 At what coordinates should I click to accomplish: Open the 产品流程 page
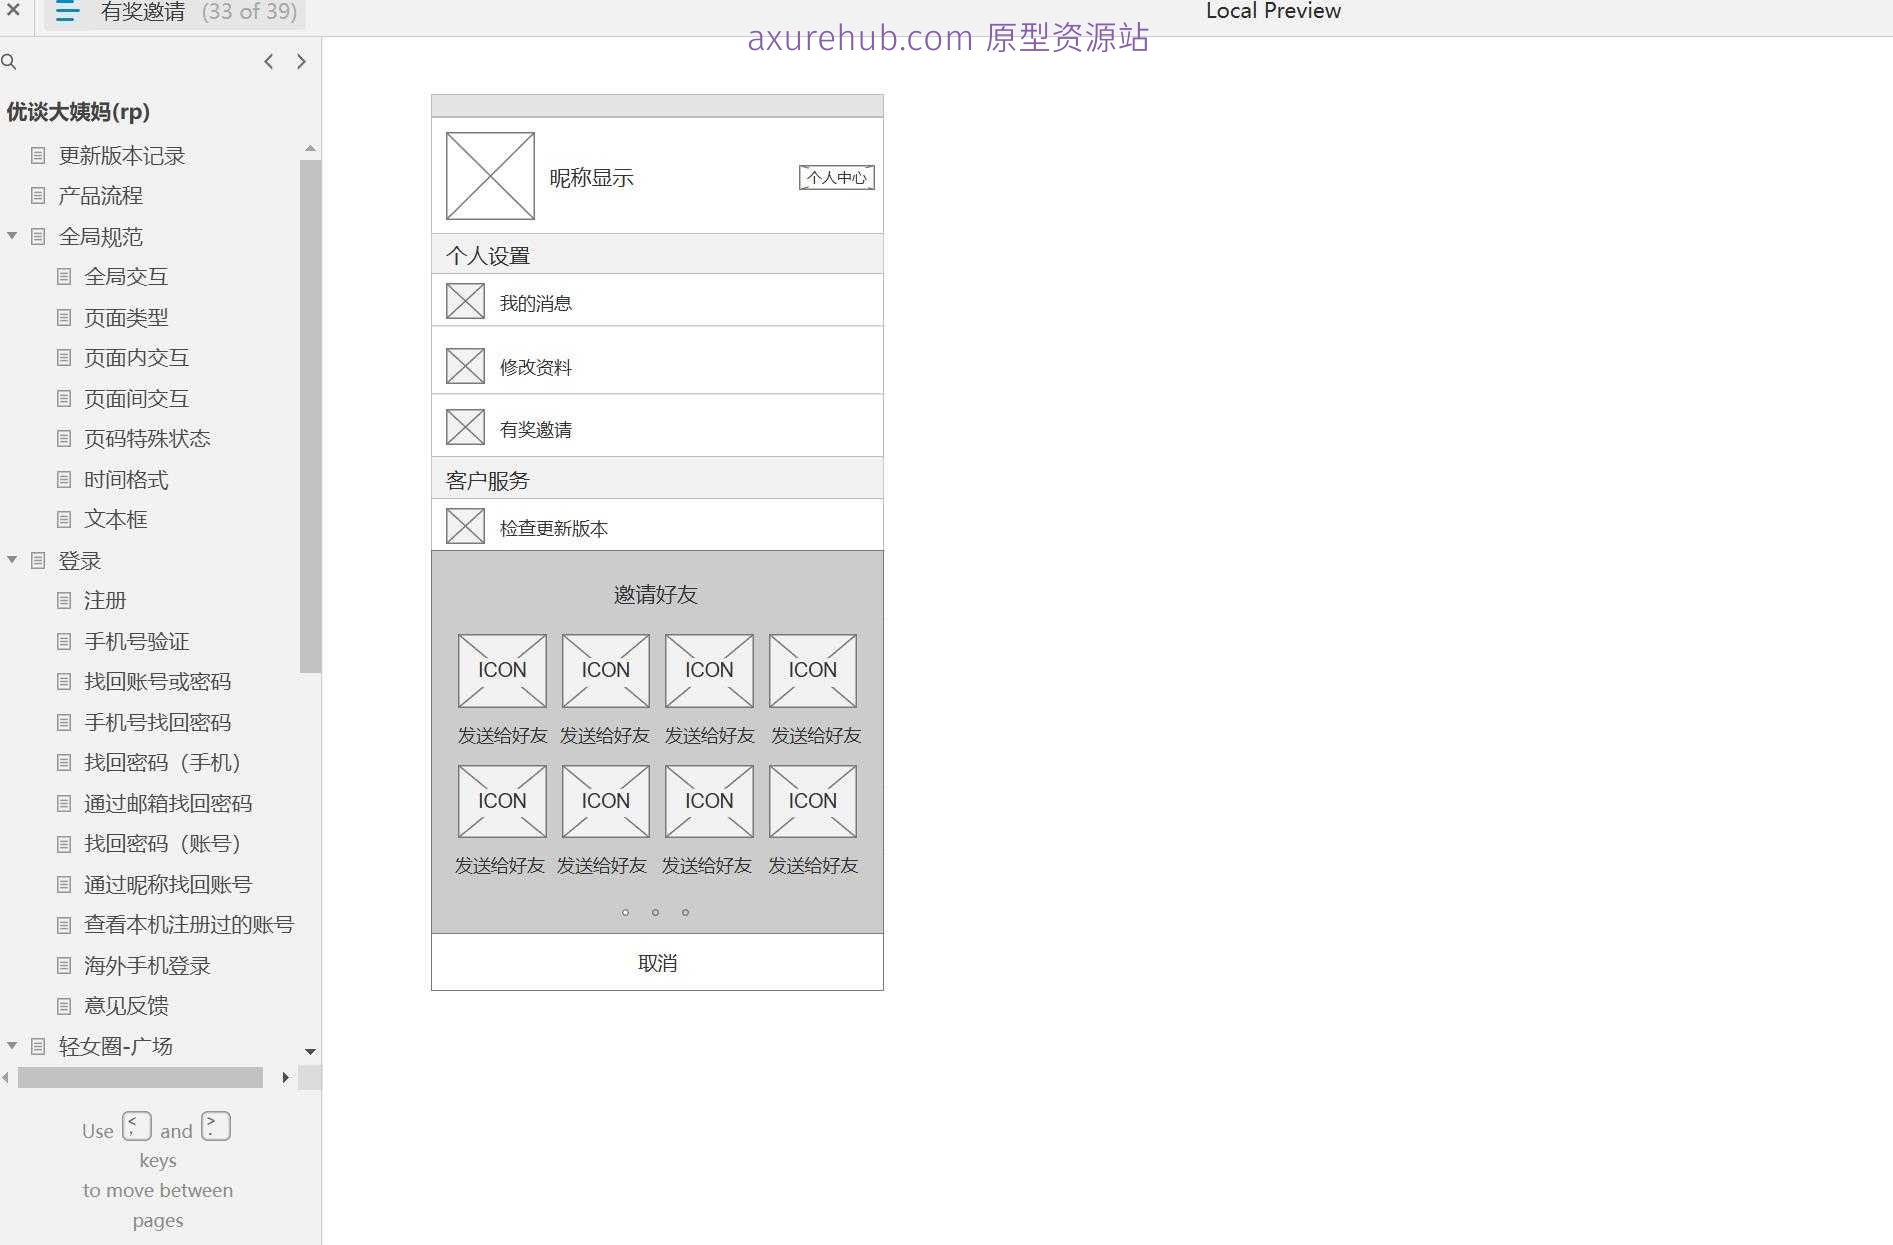tap(100, 196)
